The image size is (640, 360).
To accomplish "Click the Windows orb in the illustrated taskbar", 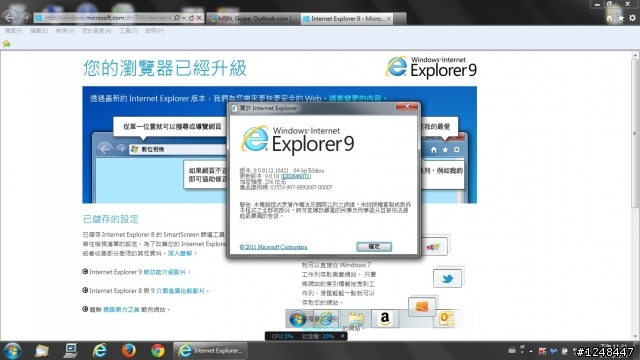I will tap(298, 319).
